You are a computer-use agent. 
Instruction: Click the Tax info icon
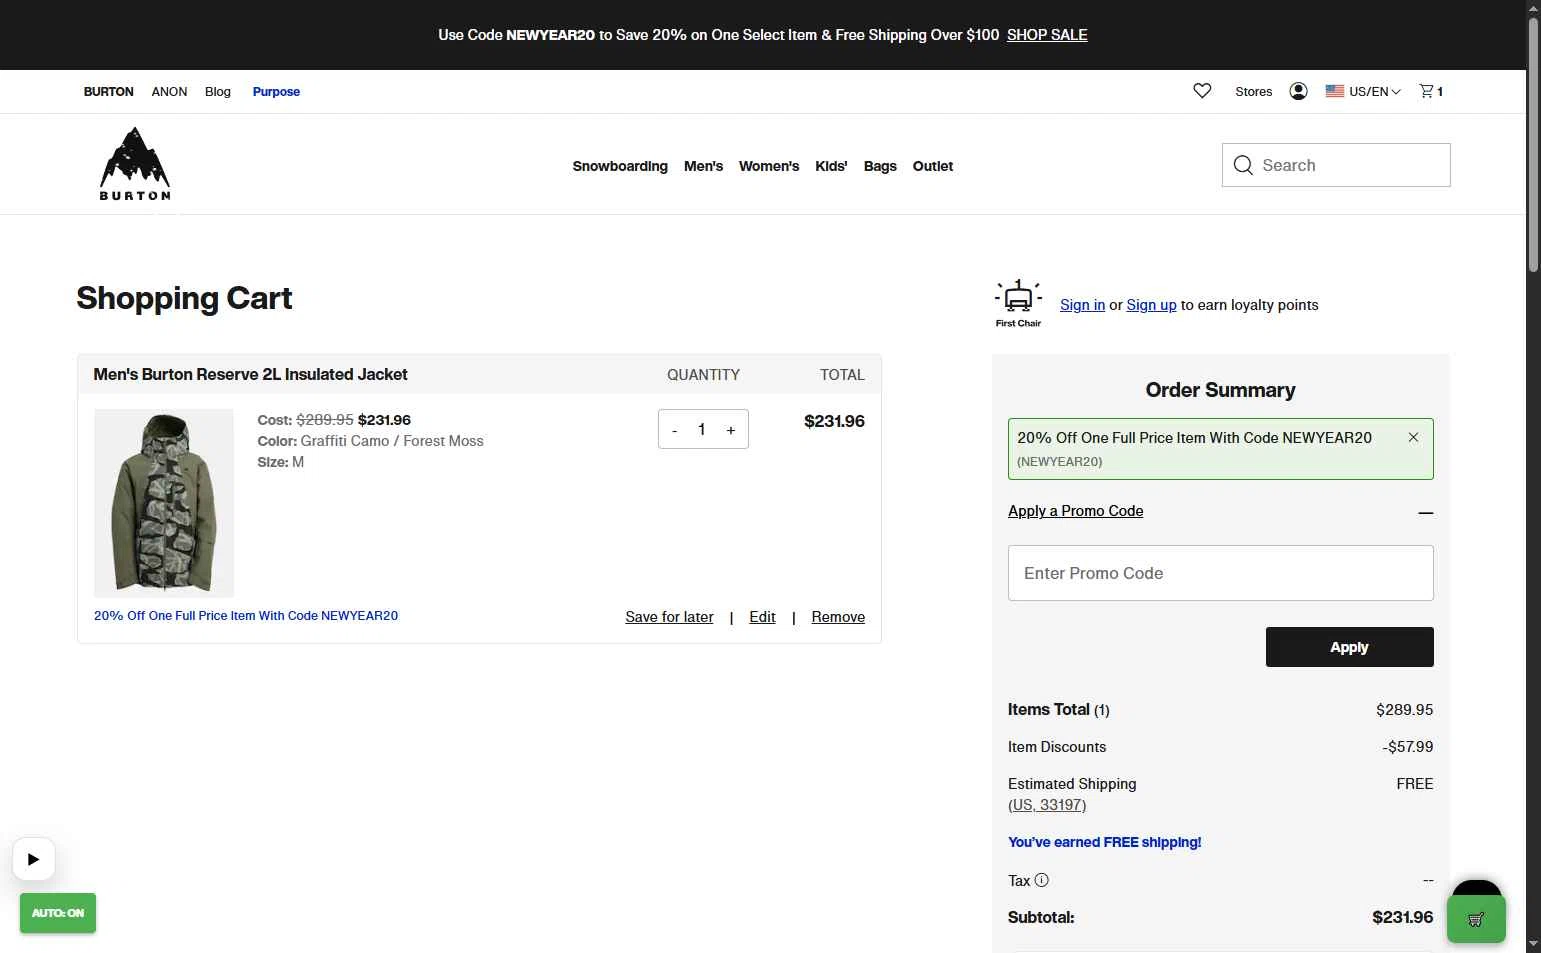click(x=1041, y=880)
